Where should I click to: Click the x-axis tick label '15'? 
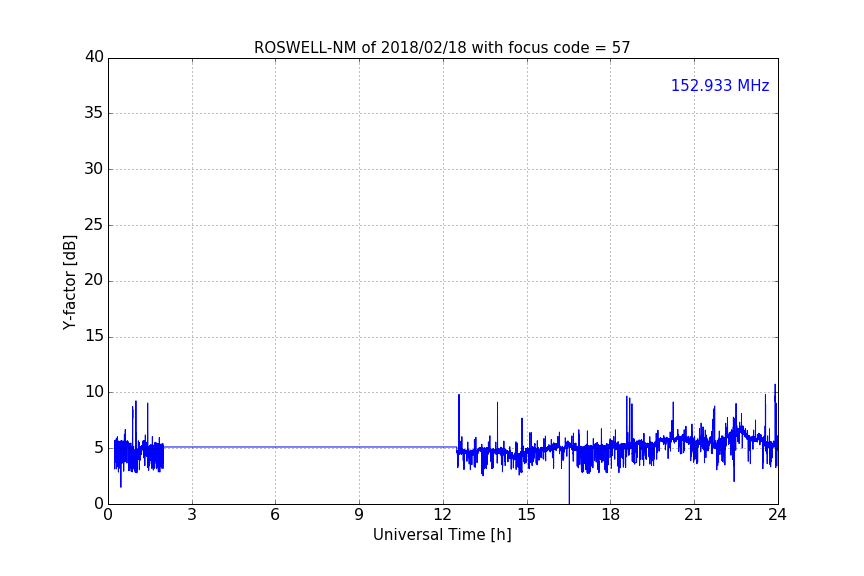(526, 515)
